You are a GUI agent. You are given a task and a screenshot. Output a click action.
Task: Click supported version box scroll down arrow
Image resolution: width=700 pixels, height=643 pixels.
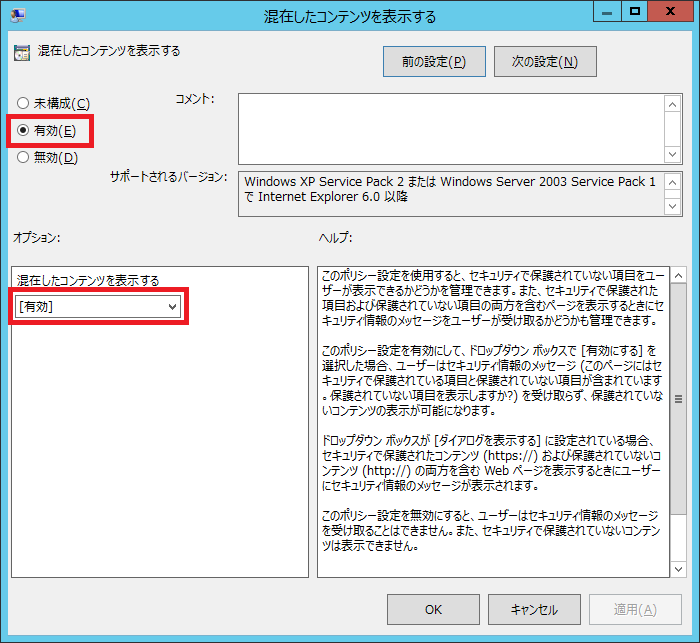[673, 206]
